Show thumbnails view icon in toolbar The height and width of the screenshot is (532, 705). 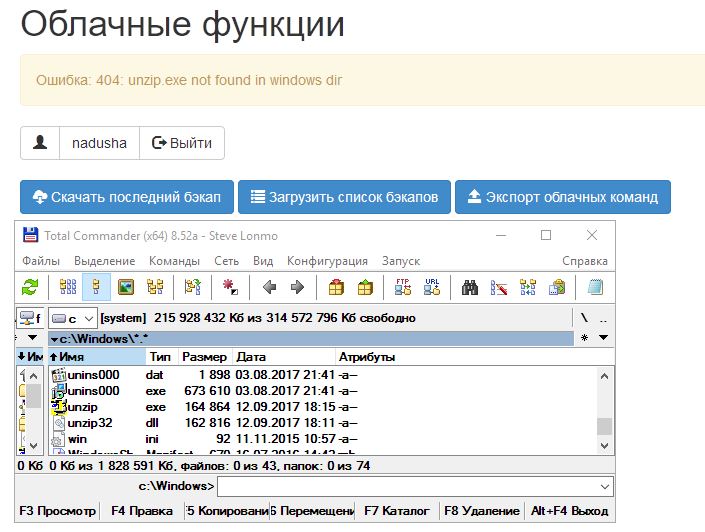(126, 287)
